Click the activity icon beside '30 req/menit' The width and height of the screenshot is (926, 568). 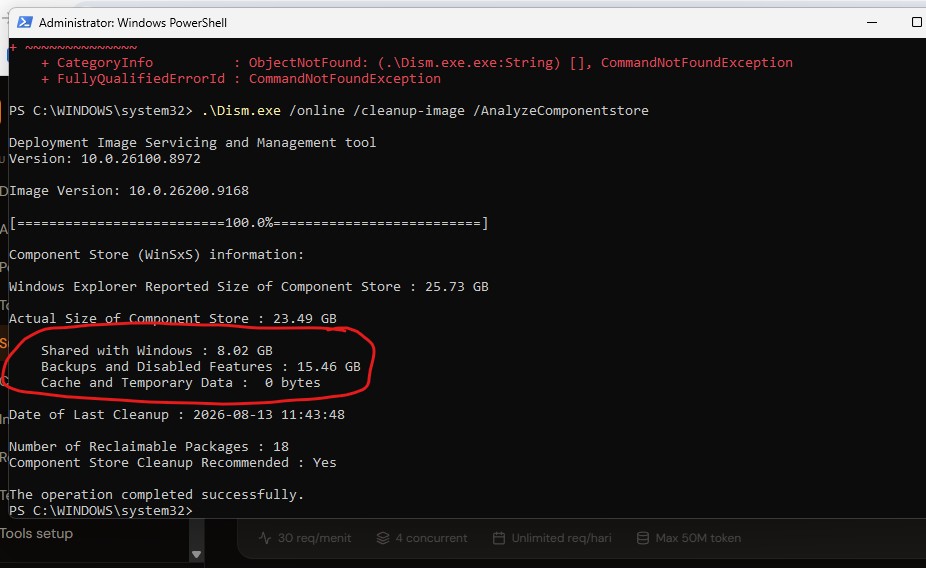tap(265, 538)
